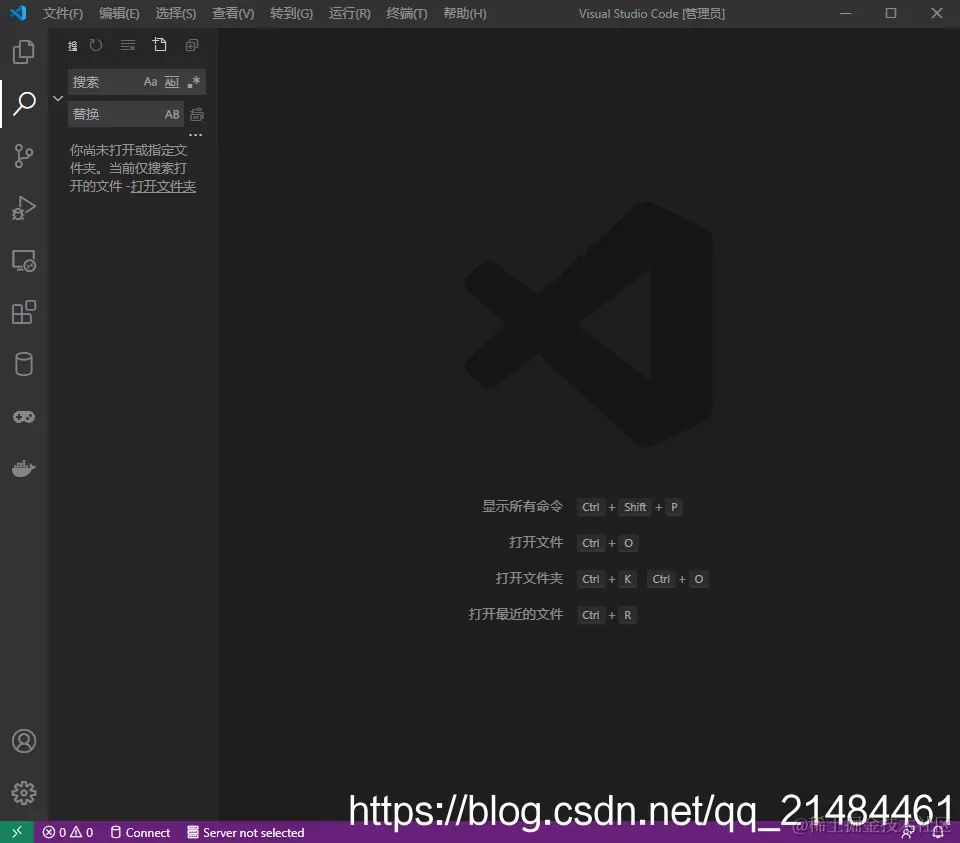
Task: Open the 帮助(H) menu
Action: click(465, 13)
